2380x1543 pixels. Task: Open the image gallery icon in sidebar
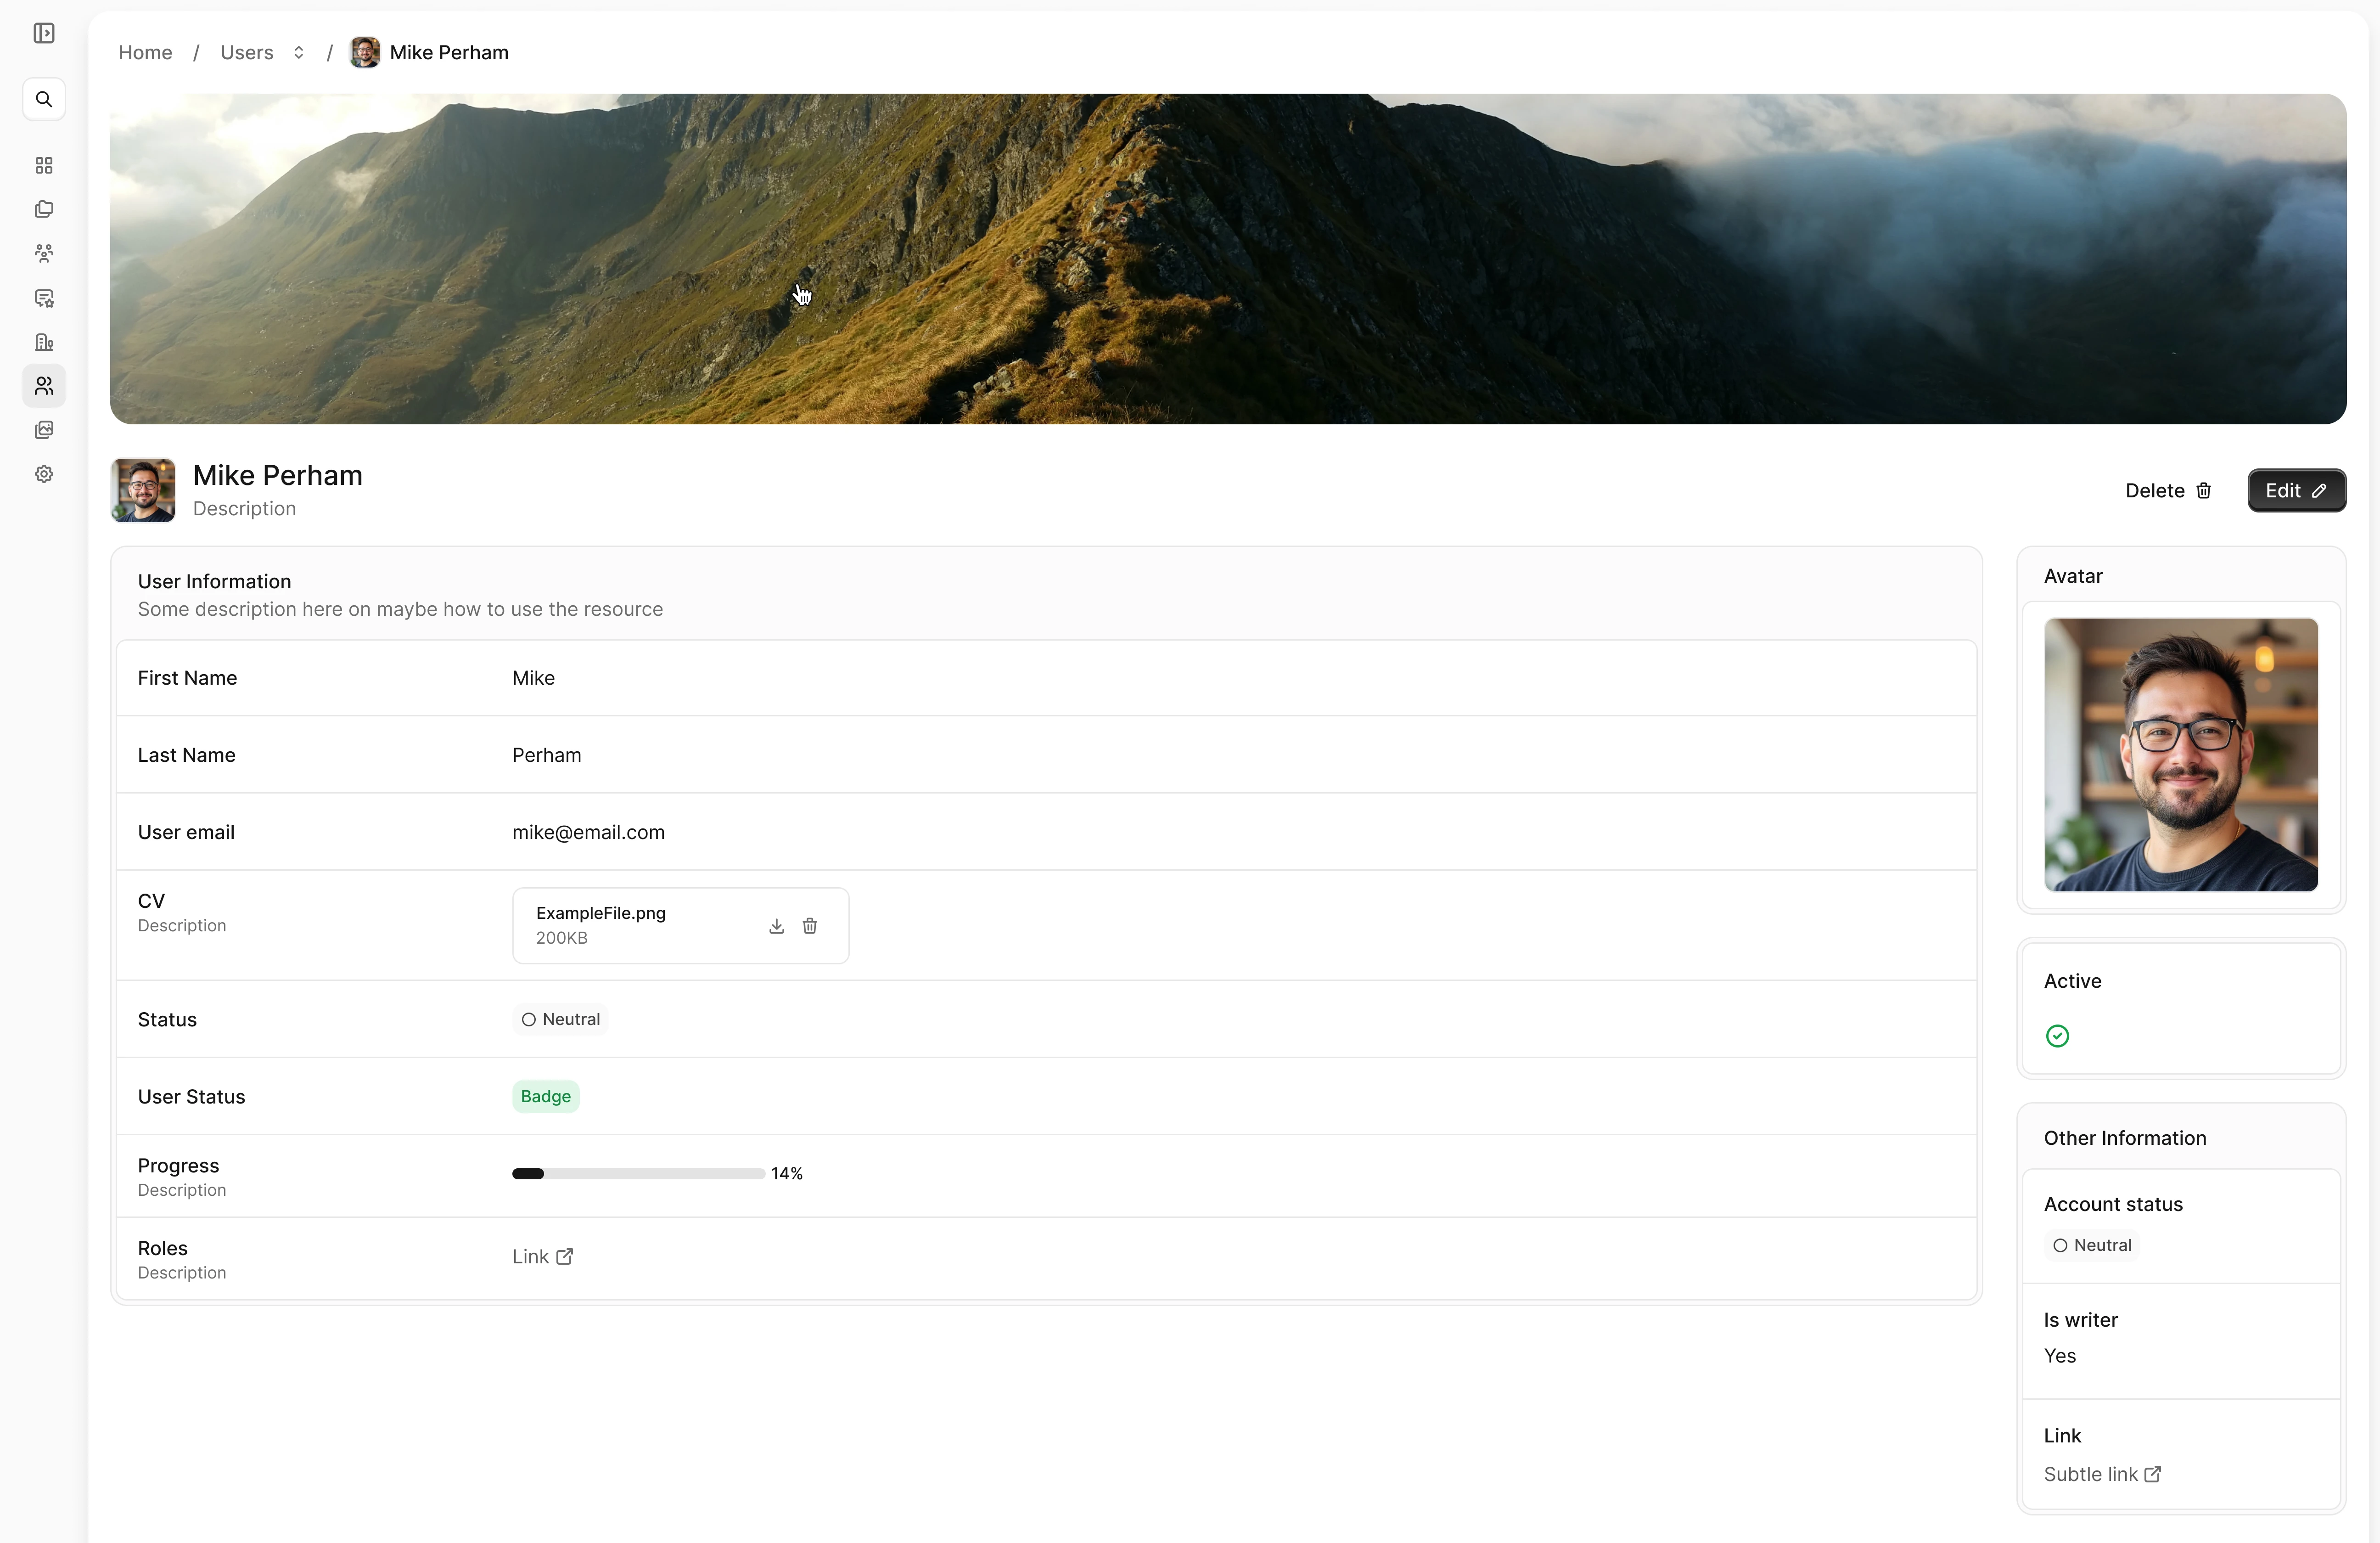coord(44,430)
